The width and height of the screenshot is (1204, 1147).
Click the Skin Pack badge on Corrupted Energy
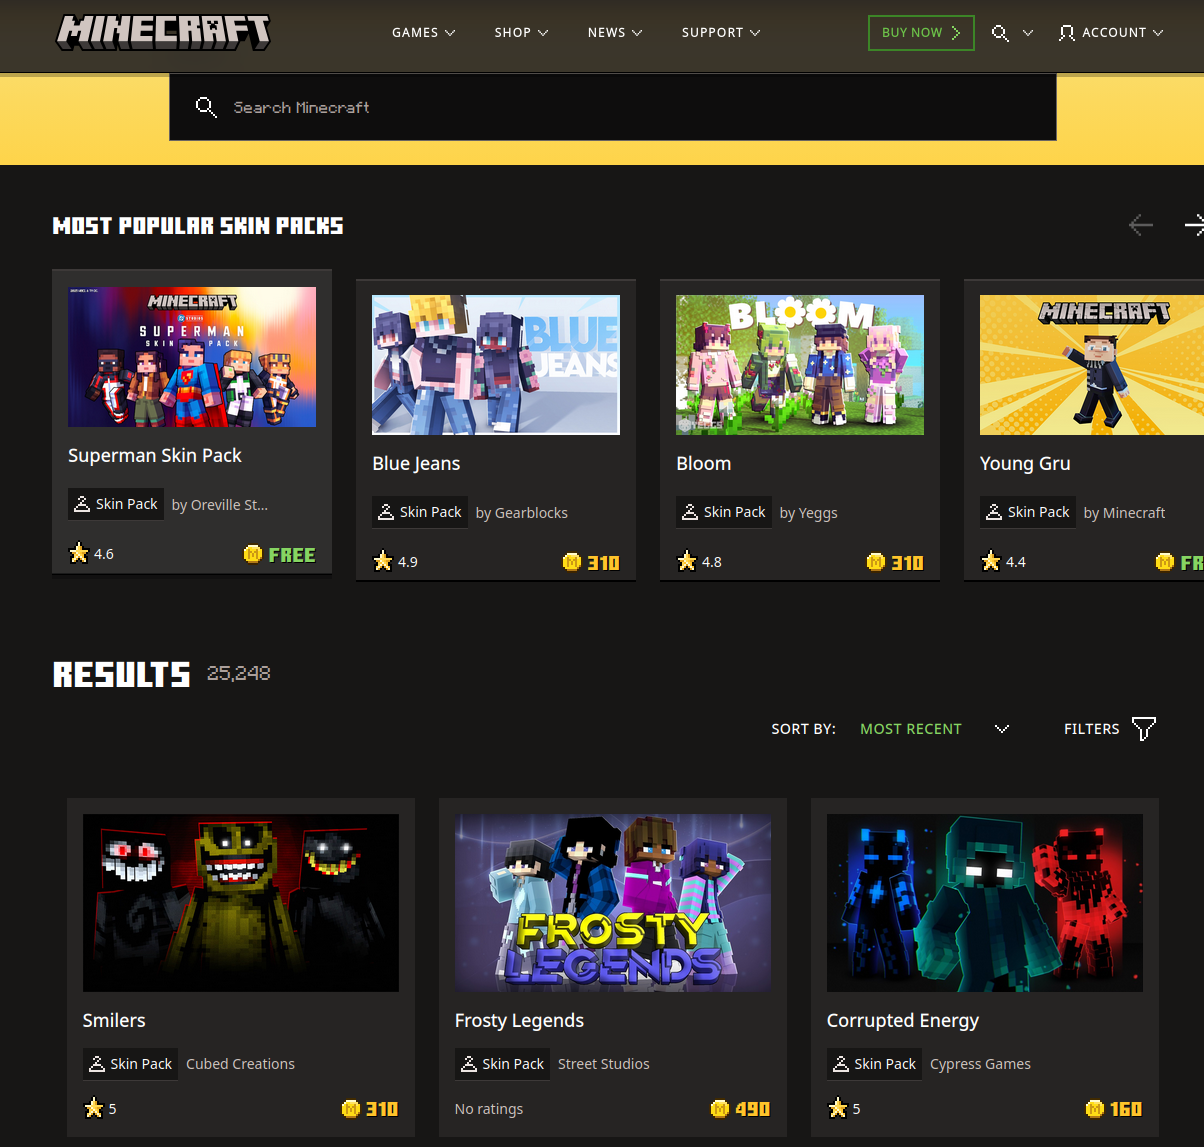pyautogui.click(x=874, y=1063)
